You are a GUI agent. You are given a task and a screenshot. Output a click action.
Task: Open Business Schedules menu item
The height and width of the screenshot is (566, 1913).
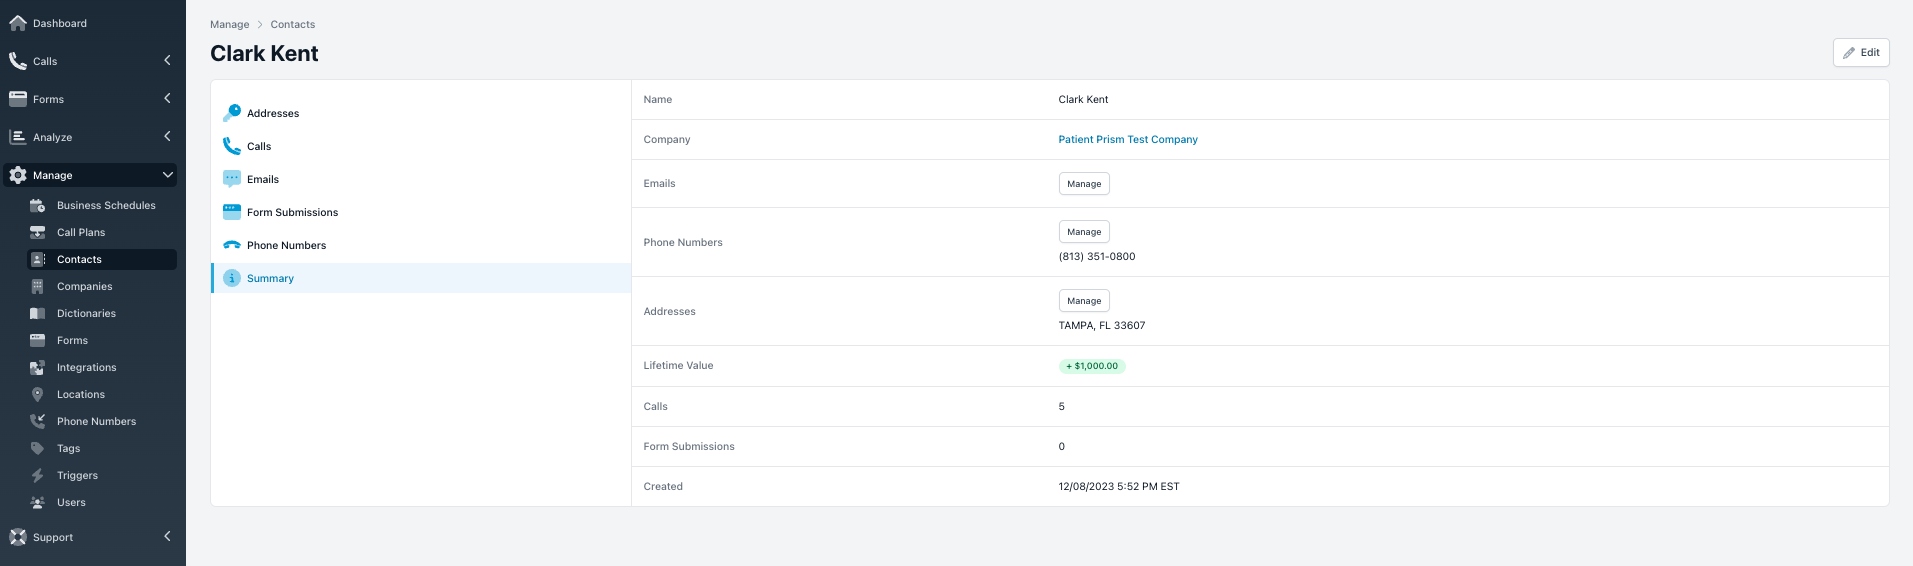point(102,205)
